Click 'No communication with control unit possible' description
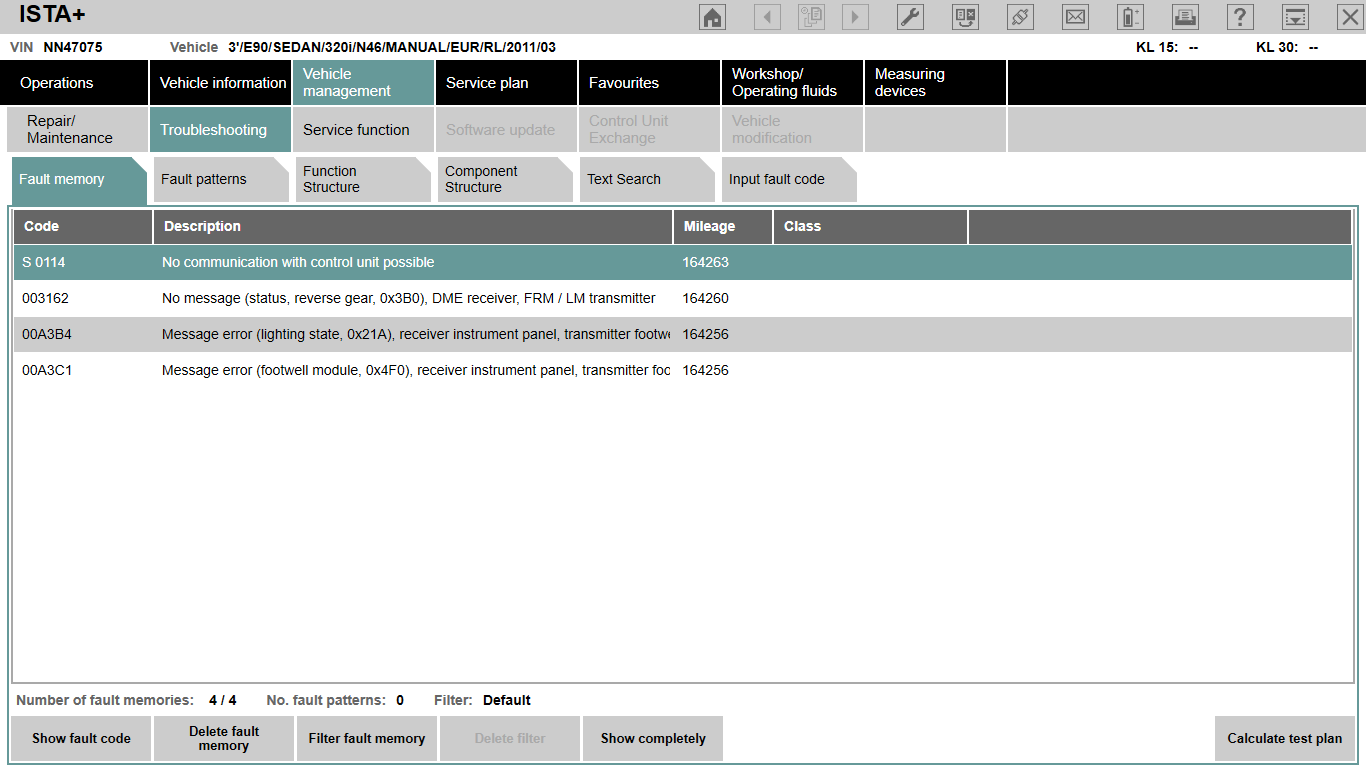The image size is (1366, 768). (x=298, y=262)
